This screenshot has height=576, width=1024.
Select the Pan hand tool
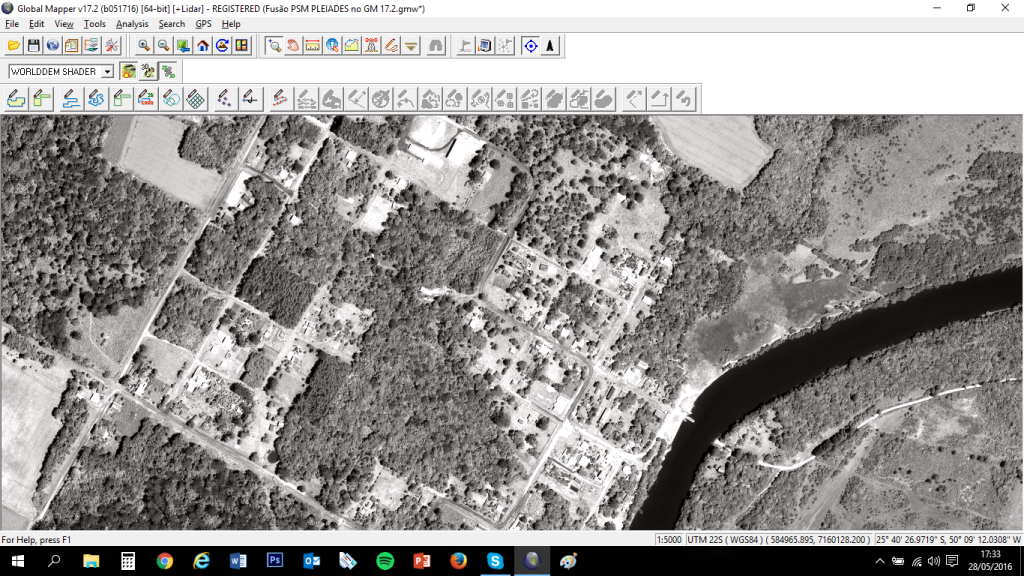pyautogui.click(x=292, y=45)
